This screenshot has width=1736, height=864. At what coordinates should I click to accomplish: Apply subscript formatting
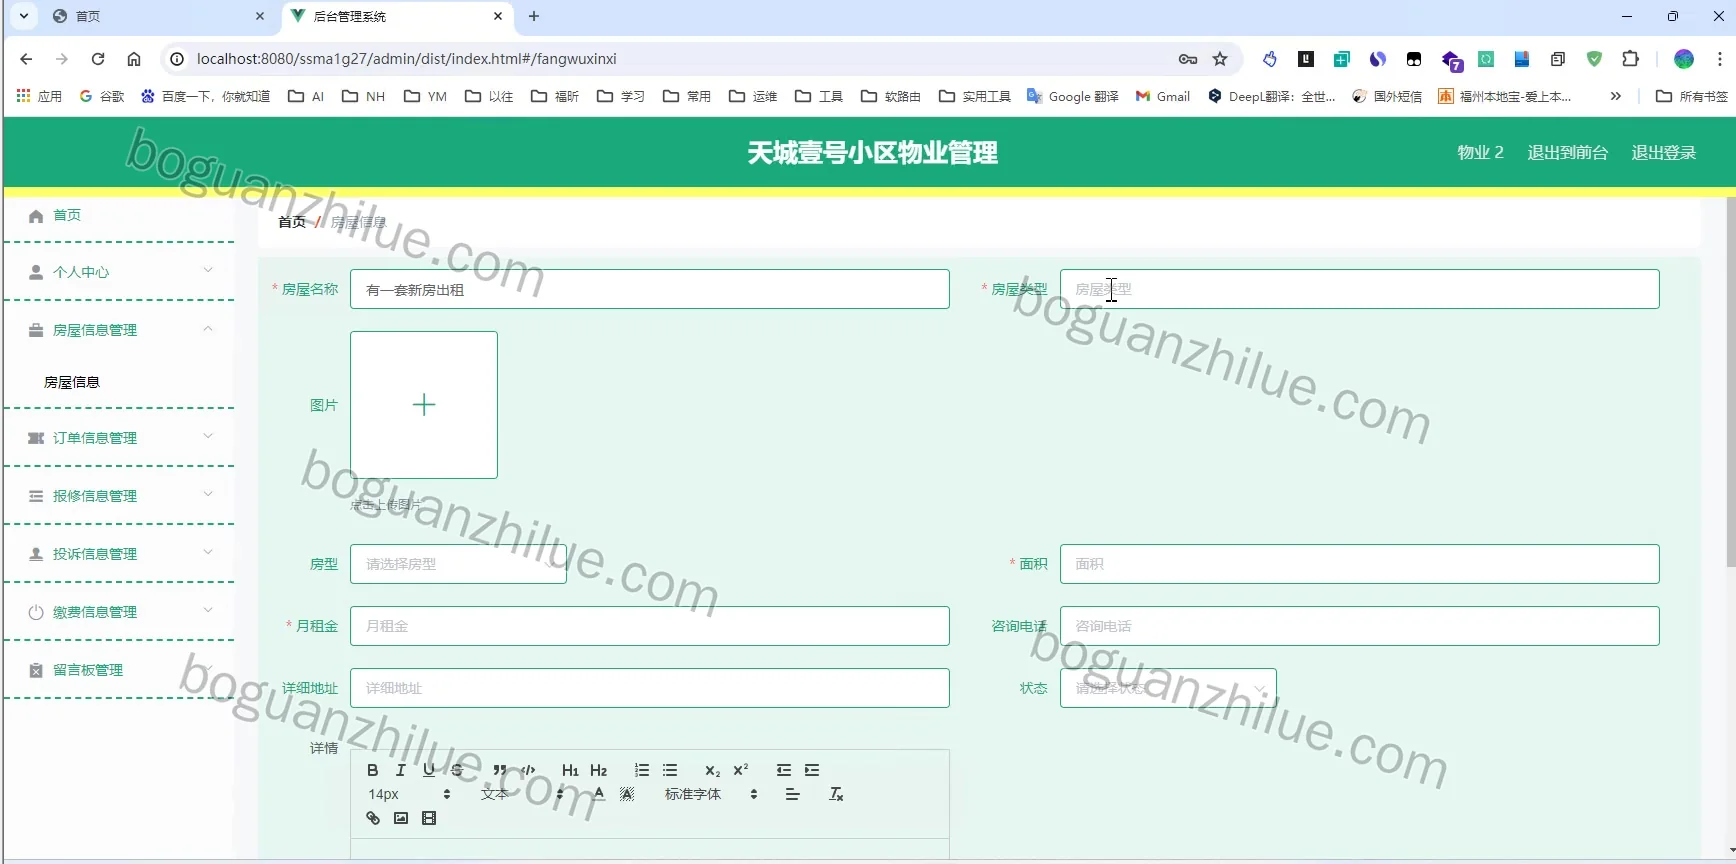tap(712, 770)
